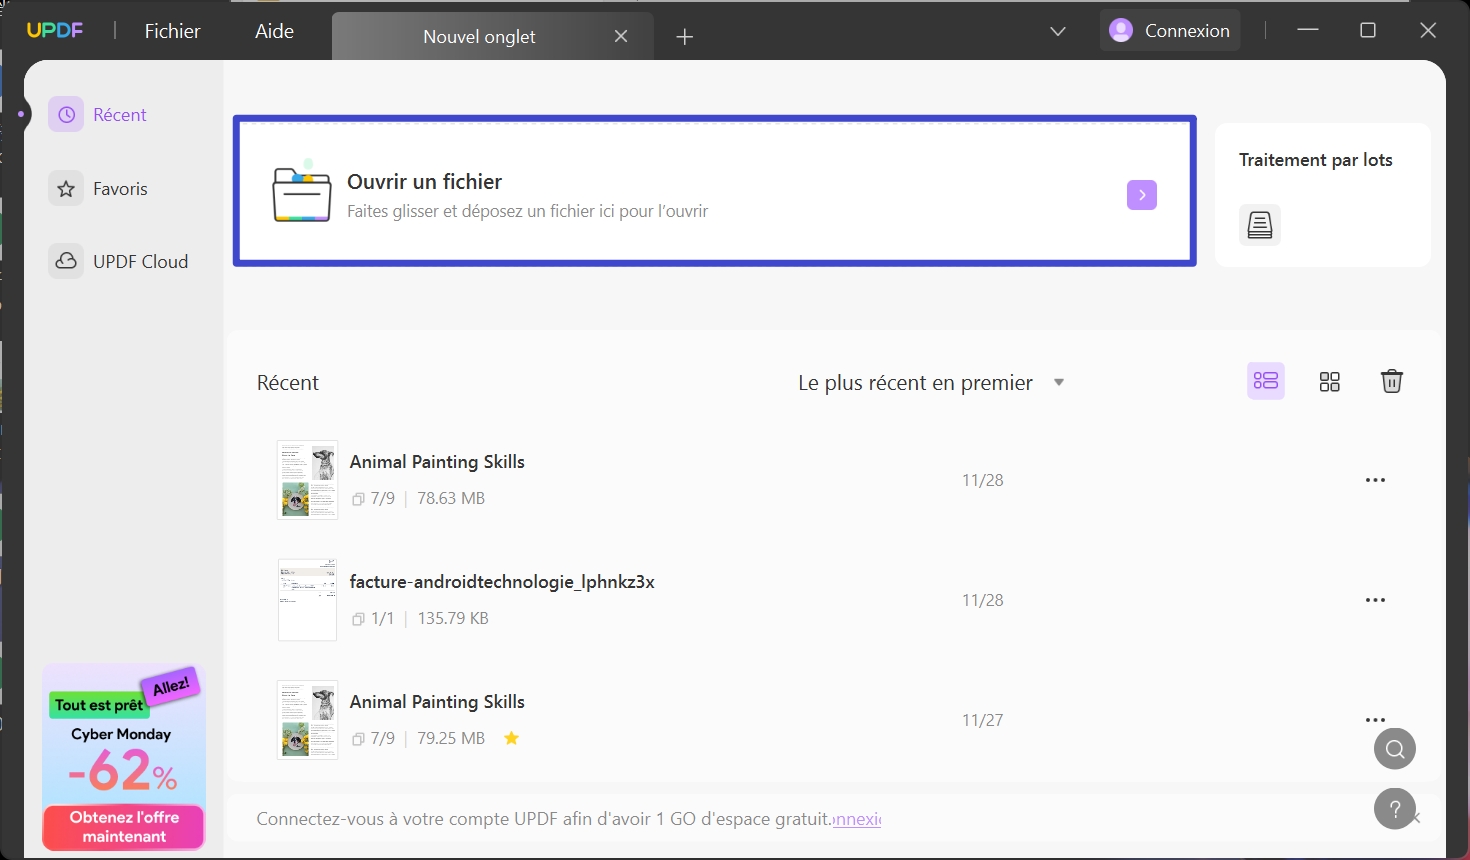This screenshot has height=860, width=1470.
Task: Click the Traitement par lots title
Action: pos(1315,160)
